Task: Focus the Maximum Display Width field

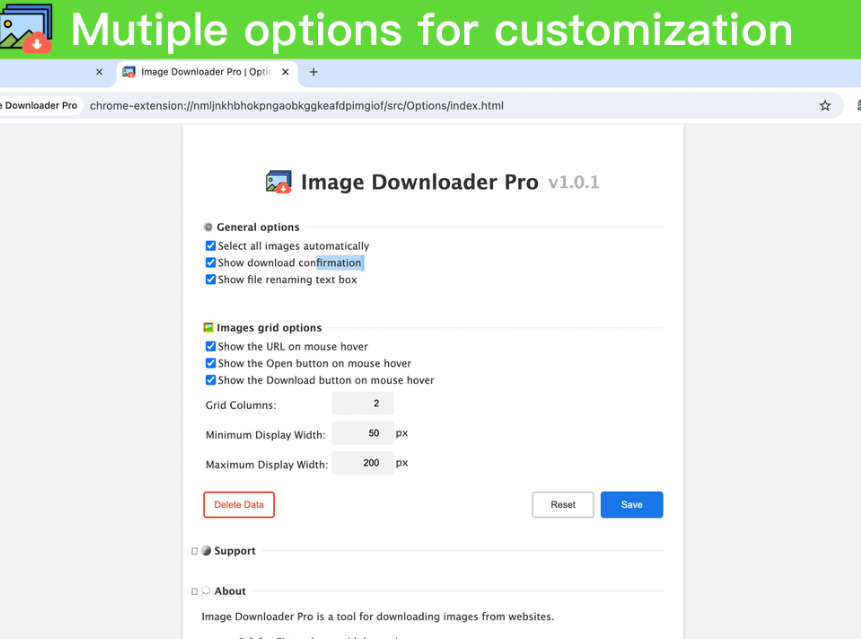Action: 363,463
